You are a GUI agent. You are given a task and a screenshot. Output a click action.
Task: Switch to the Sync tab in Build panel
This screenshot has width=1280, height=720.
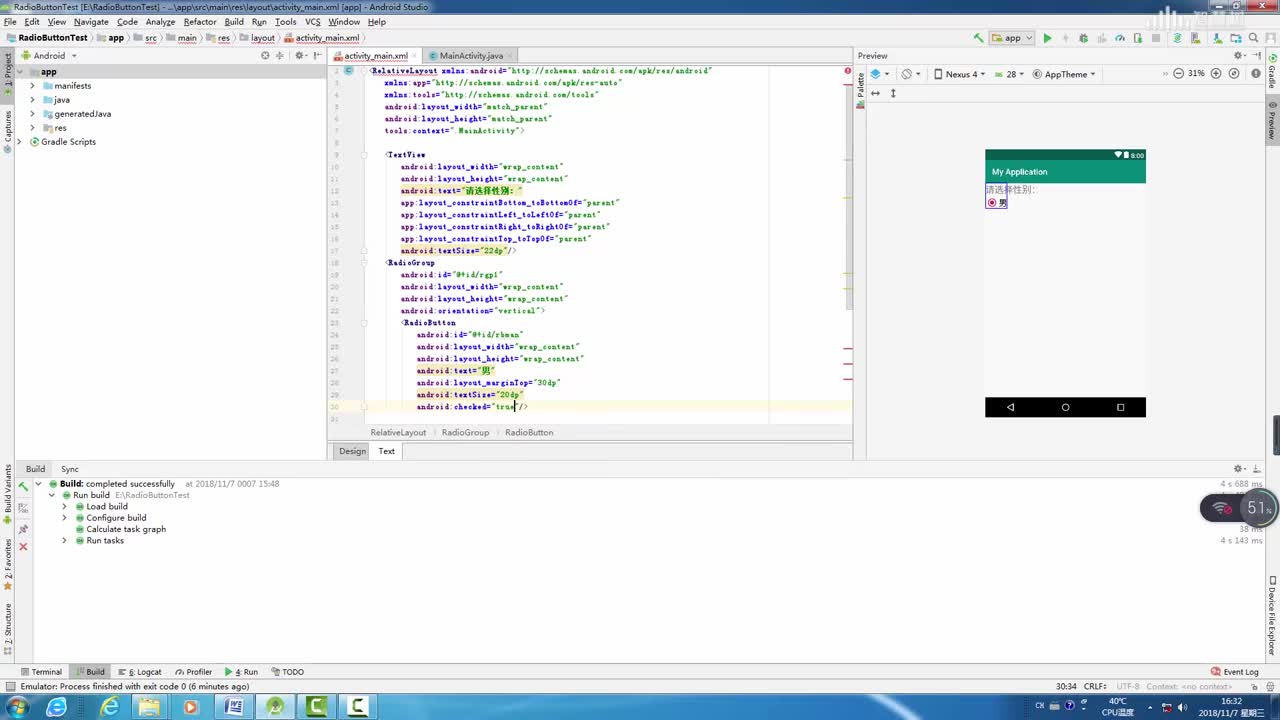point(69,469)
